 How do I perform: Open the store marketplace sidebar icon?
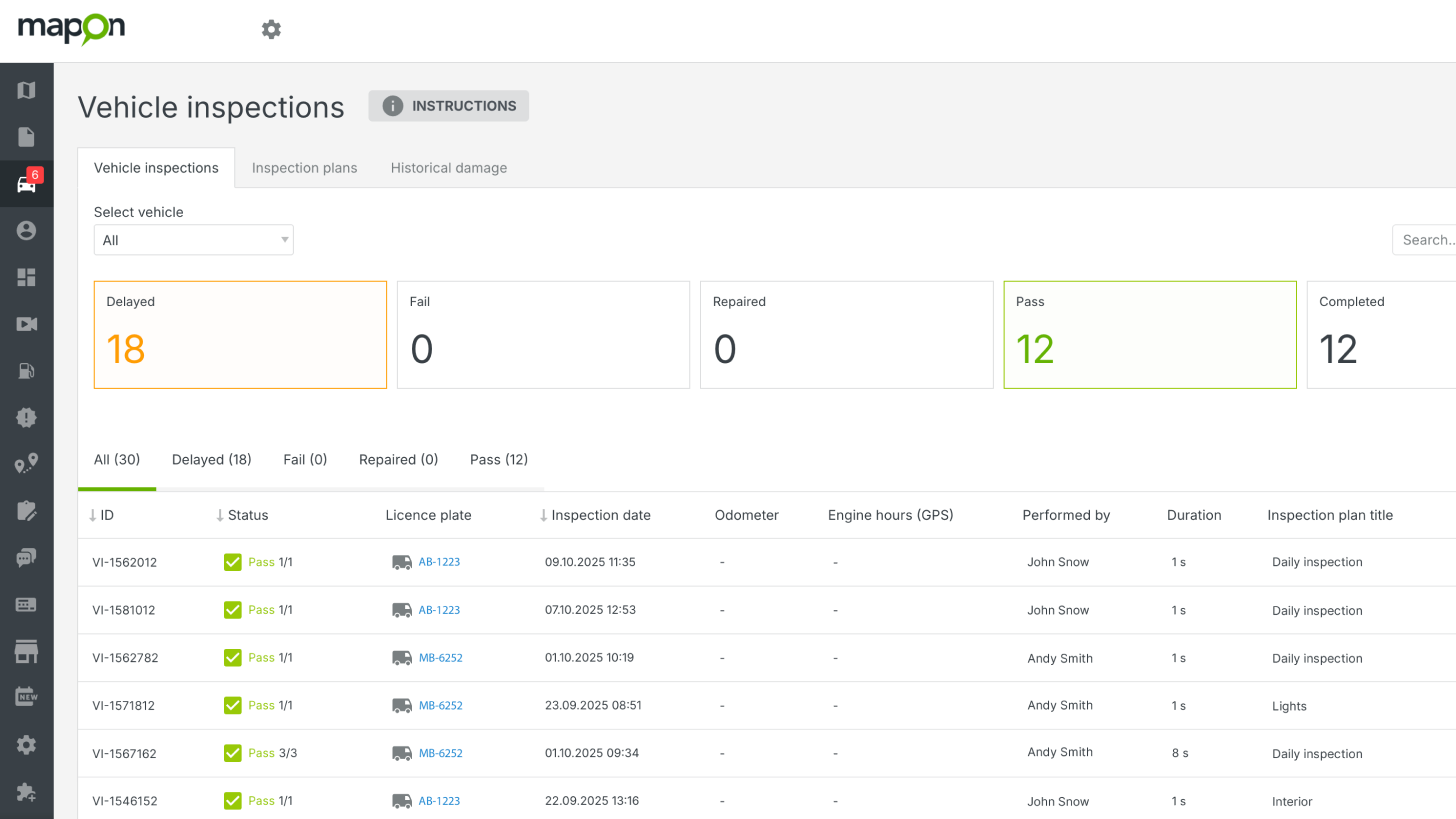click(26, 652)
